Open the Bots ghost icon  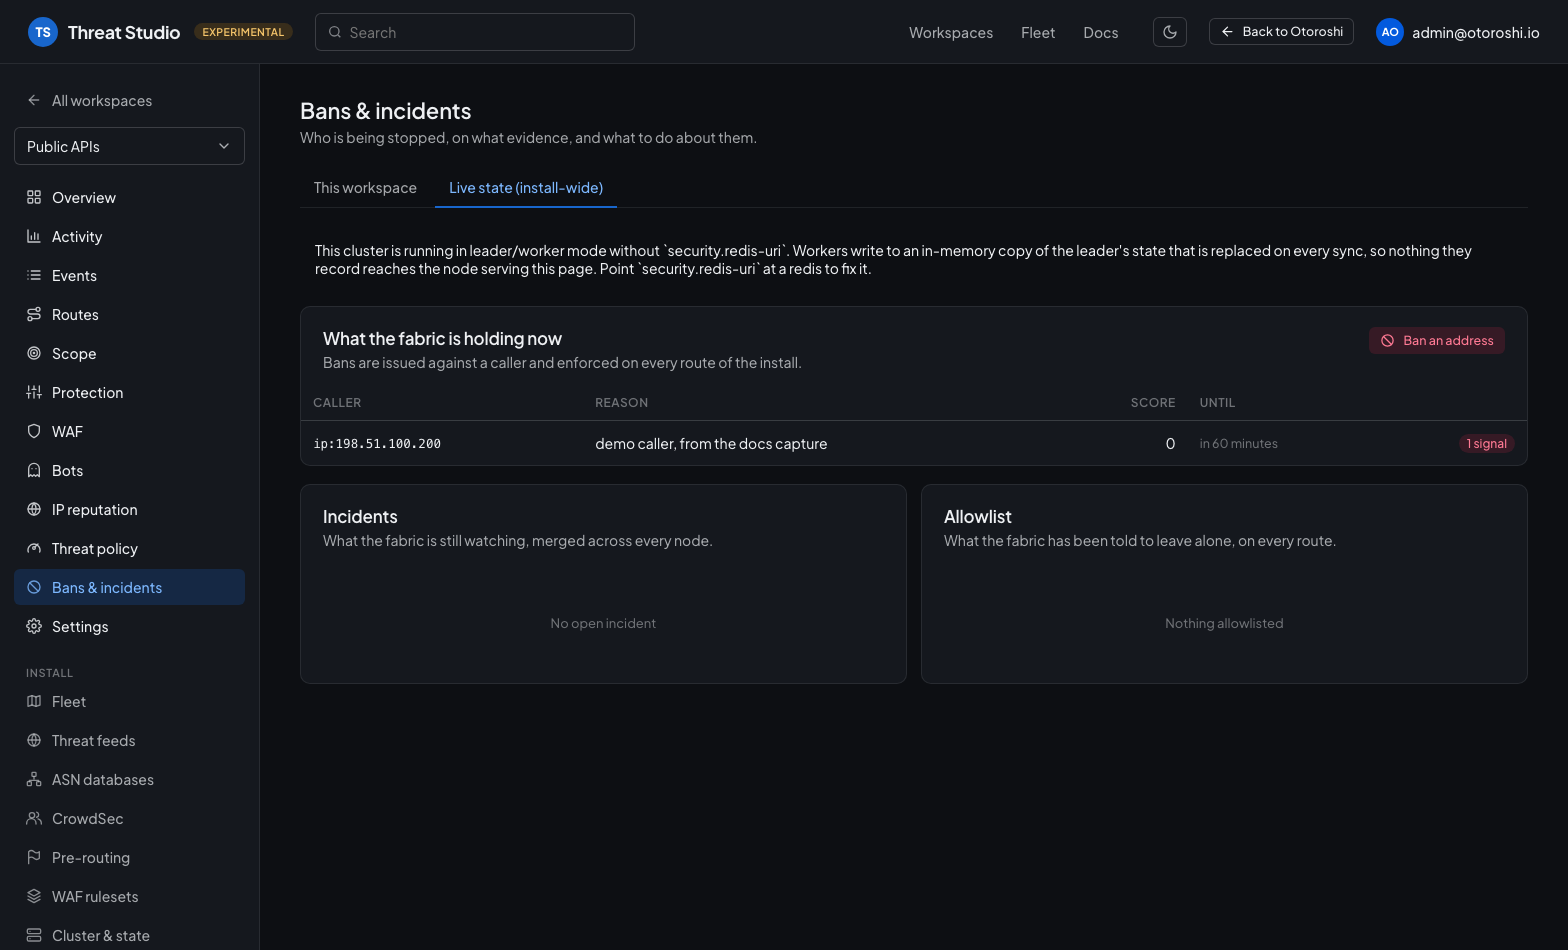pos(34,470)
